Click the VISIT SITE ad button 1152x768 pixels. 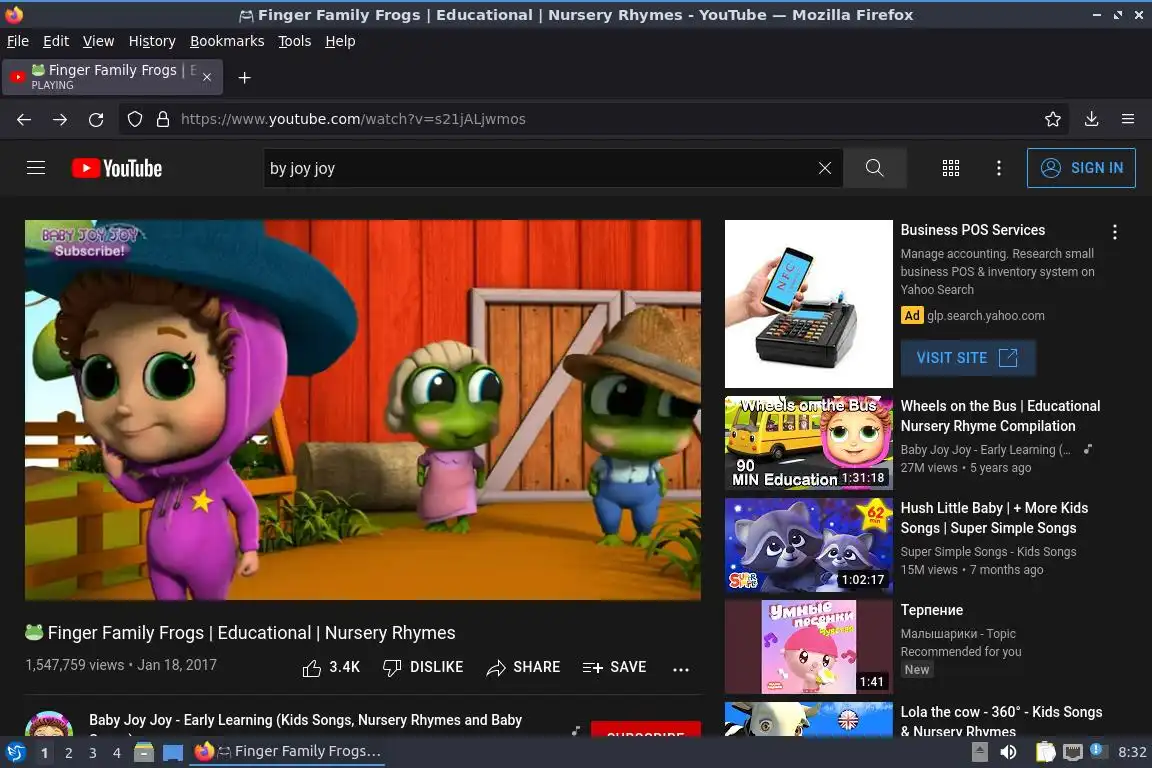click(x=968, y=358)
